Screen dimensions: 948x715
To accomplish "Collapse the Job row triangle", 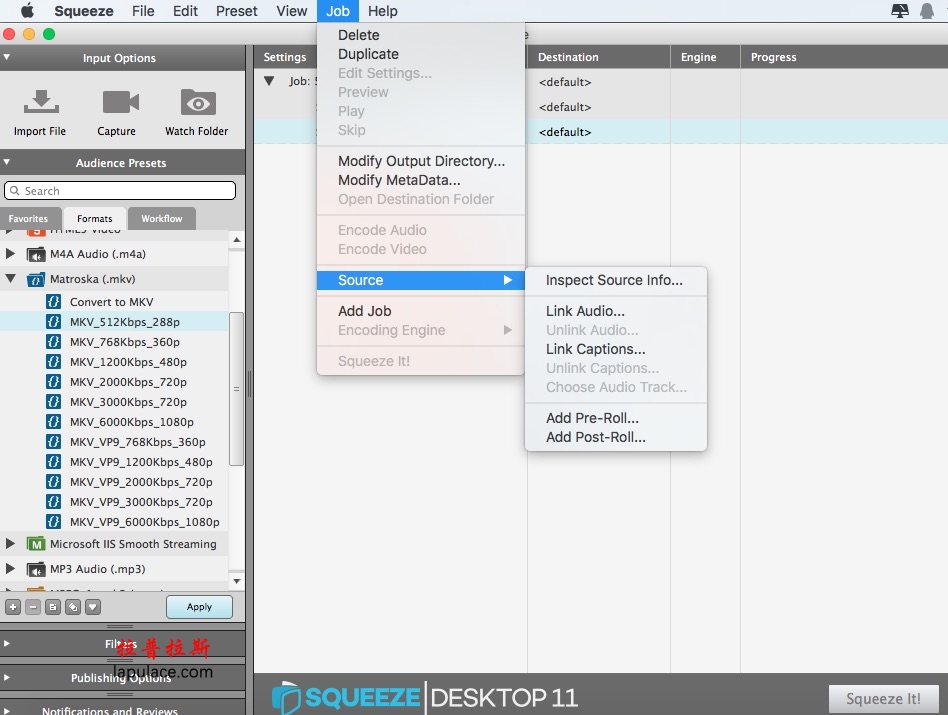I will coord(270,81).
